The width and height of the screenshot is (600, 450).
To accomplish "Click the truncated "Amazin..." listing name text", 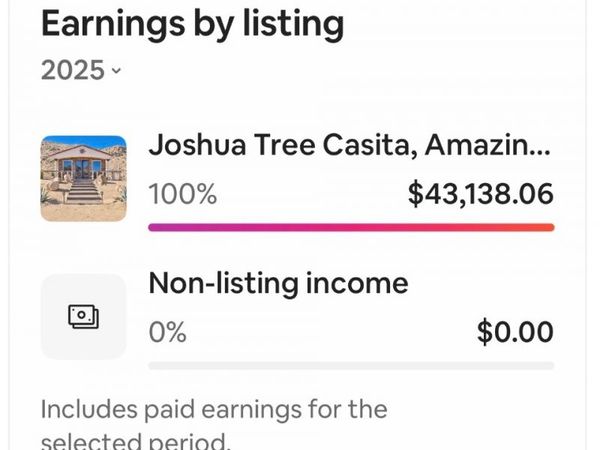I will [x=488, y=145].
